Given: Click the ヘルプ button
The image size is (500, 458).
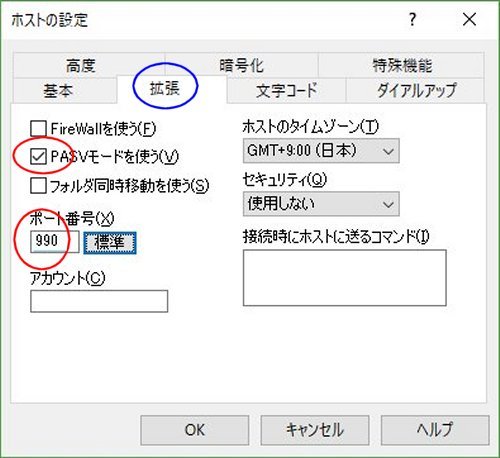Looking at the screenshot, I should click(435, 430).
